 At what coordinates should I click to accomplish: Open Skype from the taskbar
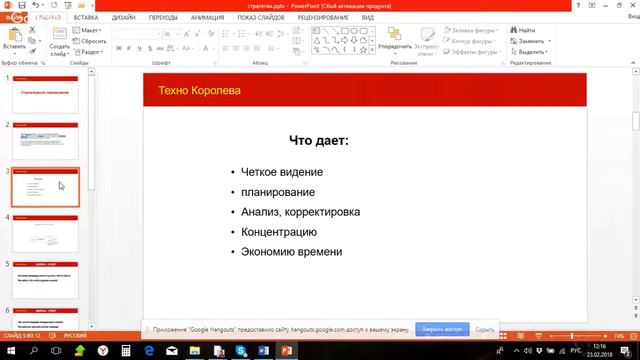click(x=241, y=351)
